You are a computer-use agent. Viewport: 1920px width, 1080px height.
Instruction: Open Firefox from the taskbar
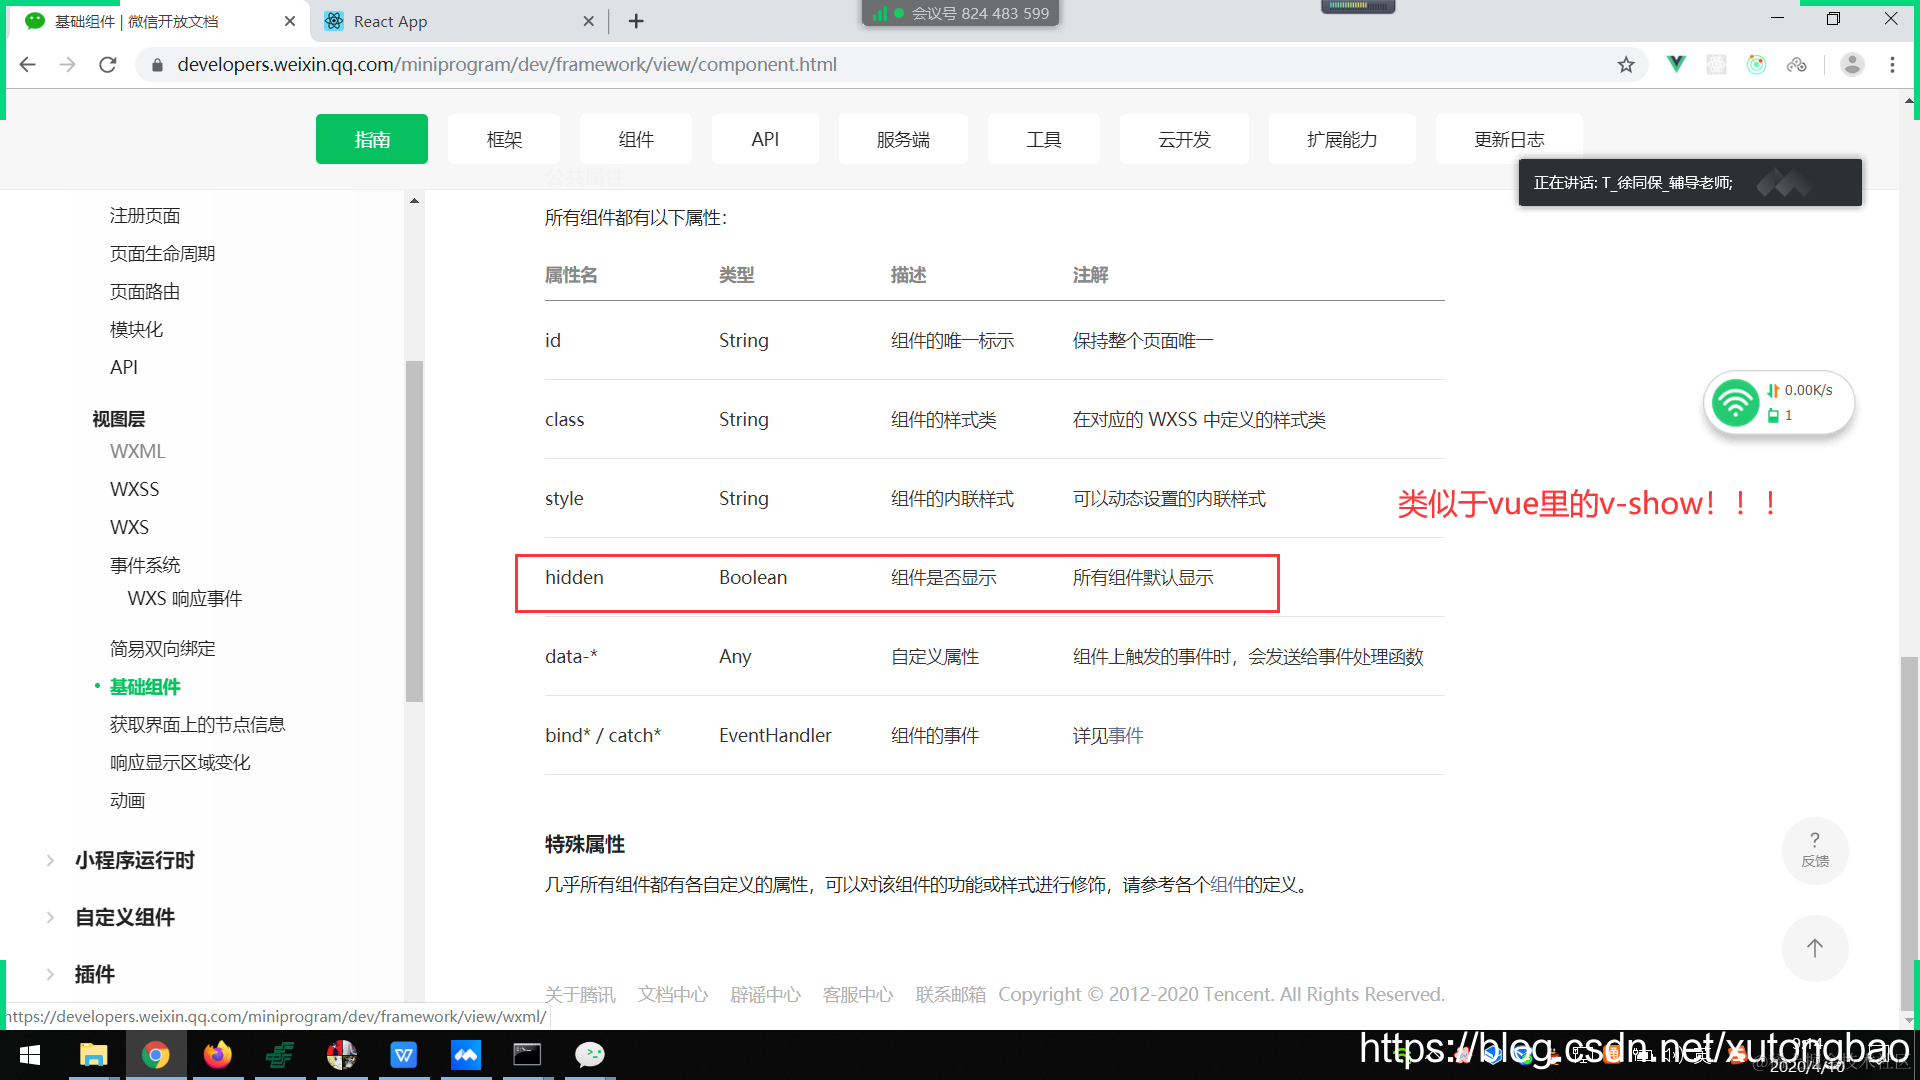coord(217,1055)
